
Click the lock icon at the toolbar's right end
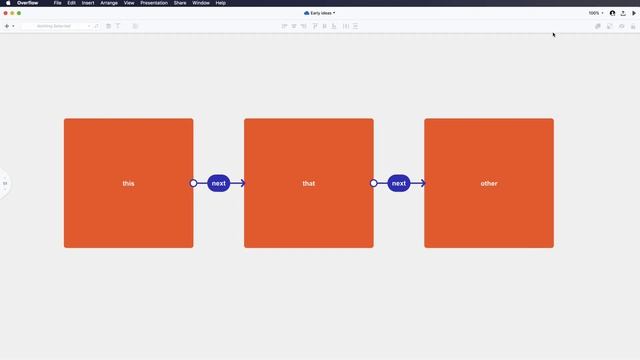point(633,26)
